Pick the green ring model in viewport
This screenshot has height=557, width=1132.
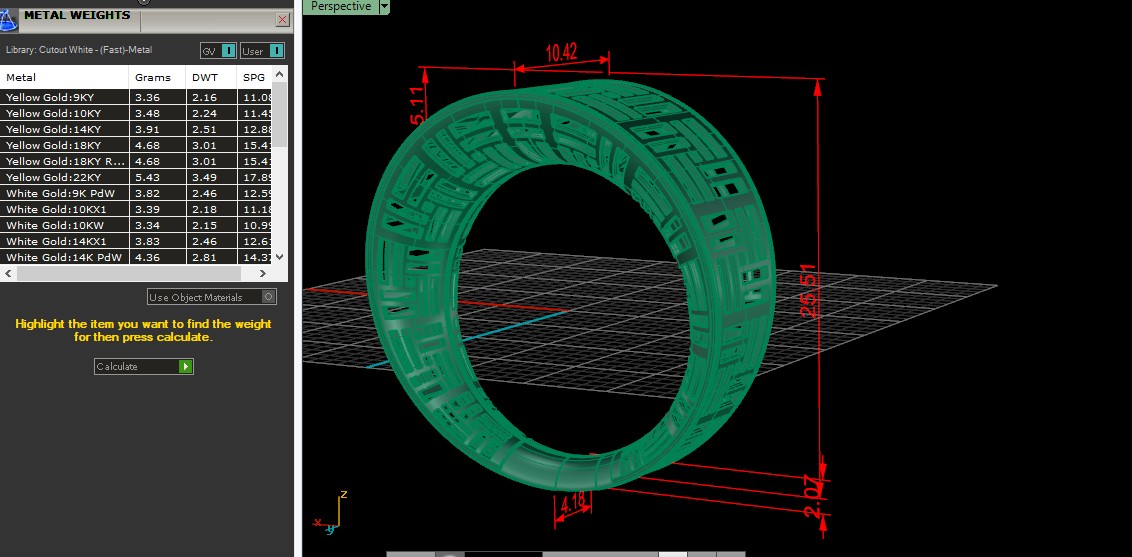(x=400, y=300)
